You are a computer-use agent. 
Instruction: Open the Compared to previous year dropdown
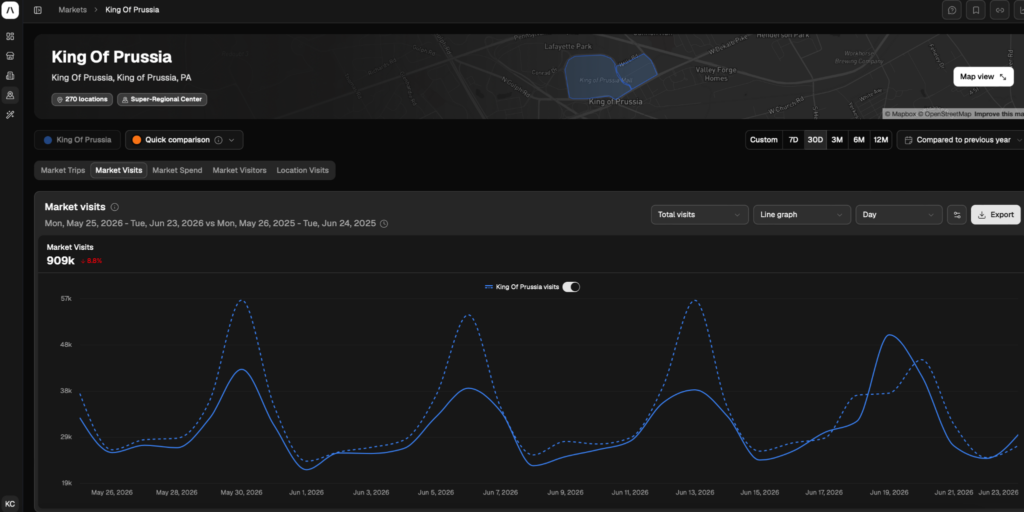pos(961,140)
